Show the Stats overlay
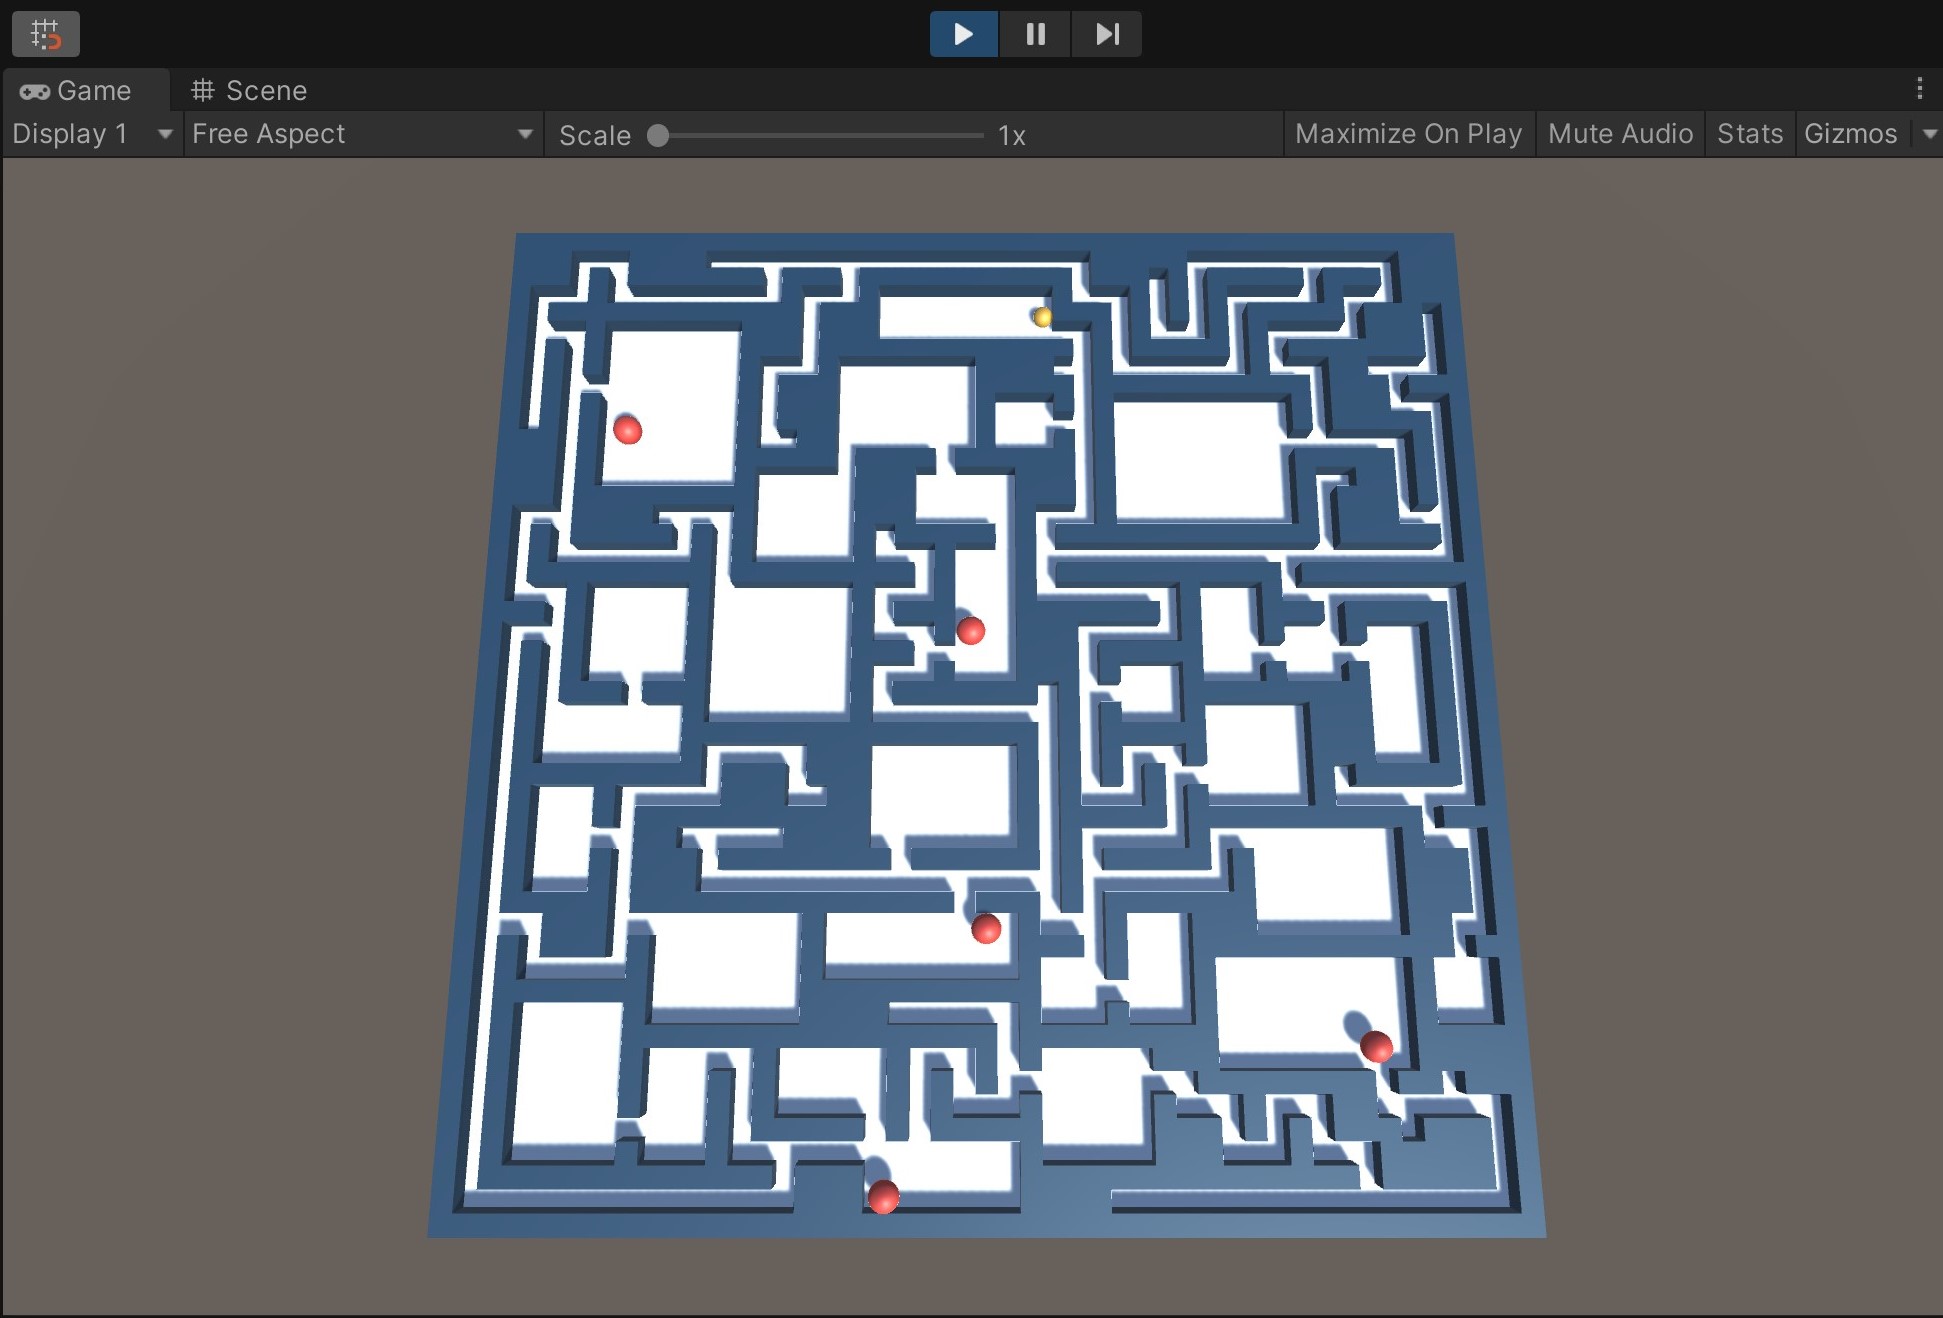Screen dimensions: 1943x1318 click(1749, 133)
